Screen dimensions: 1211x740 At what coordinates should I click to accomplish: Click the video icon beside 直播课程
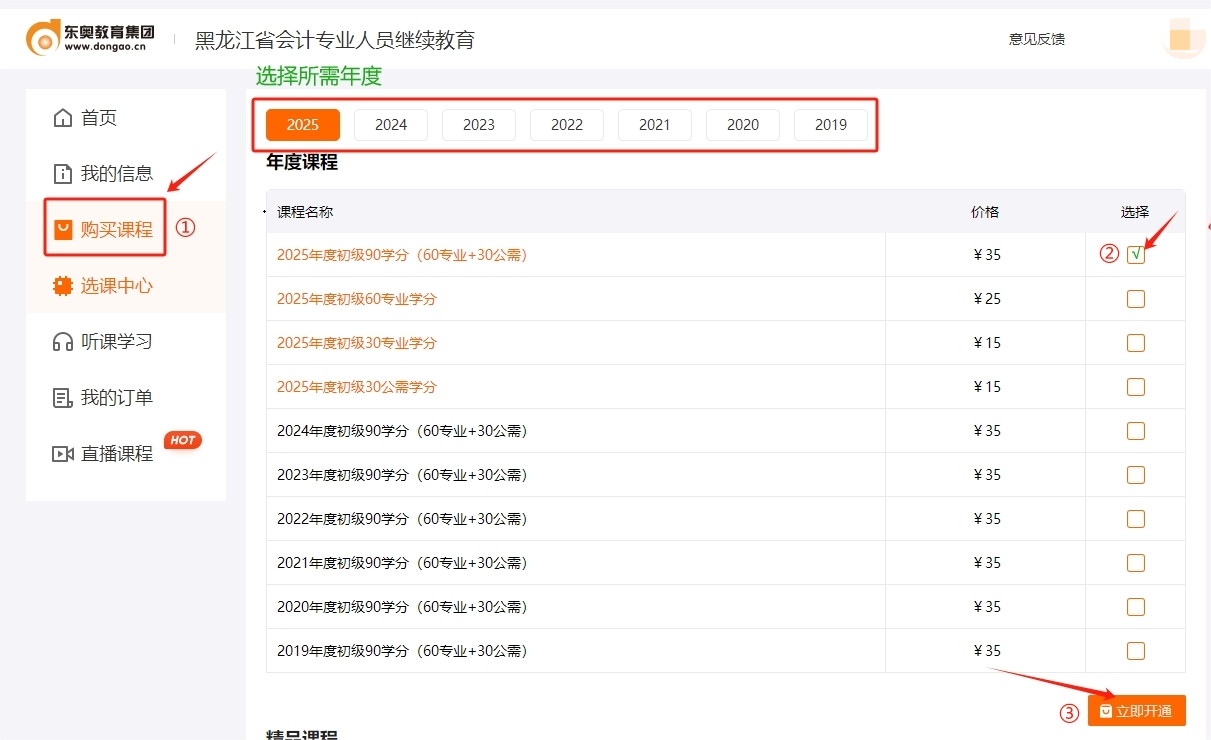click(x=62, y=453)
